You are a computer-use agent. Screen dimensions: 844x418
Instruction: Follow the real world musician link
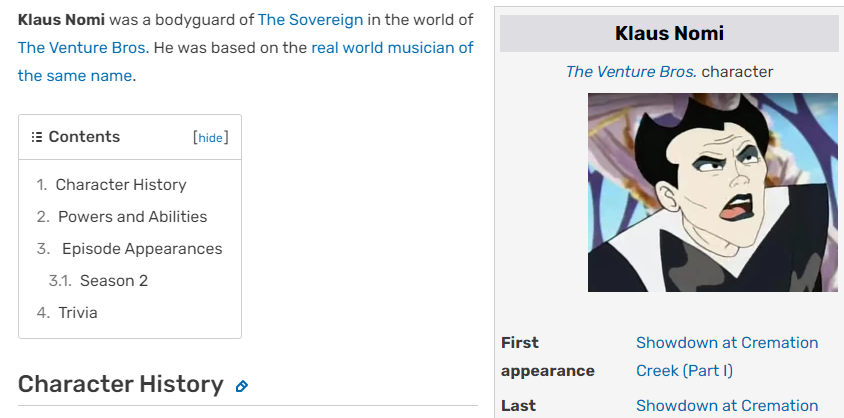(392, 47)
